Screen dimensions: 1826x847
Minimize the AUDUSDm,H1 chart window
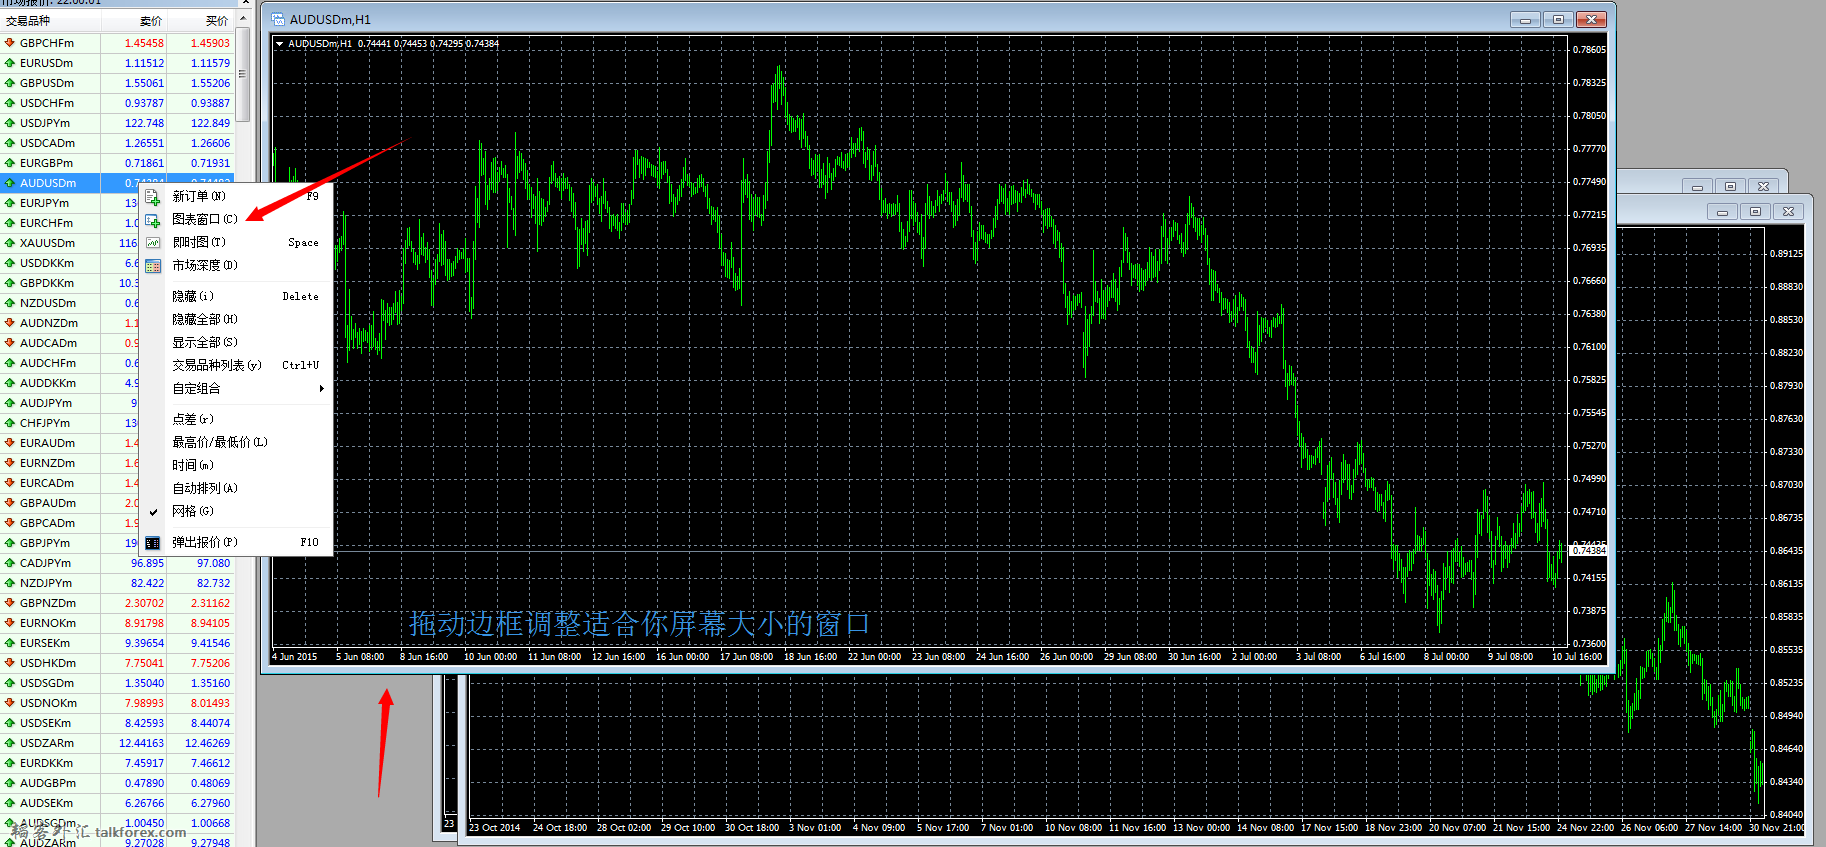click(x=1525, y=19)
